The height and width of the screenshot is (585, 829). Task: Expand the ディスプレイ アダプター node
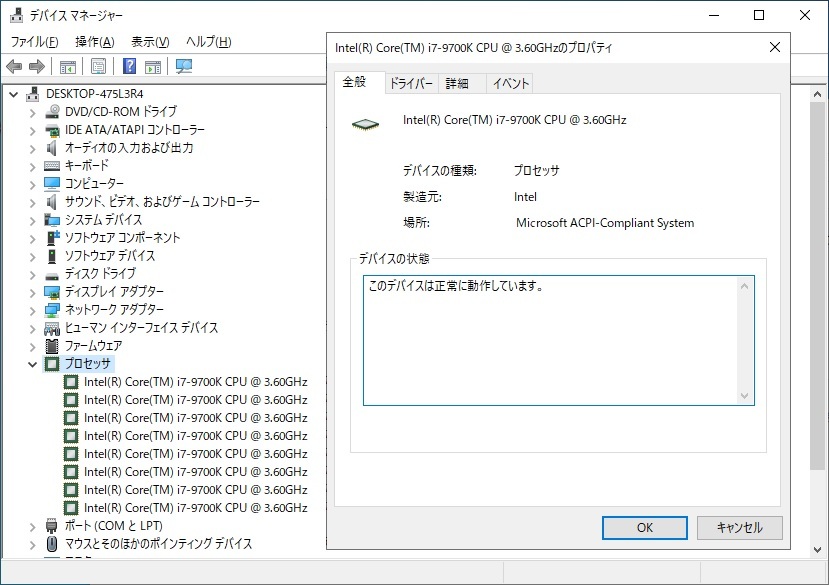click(x=33, y=292)
